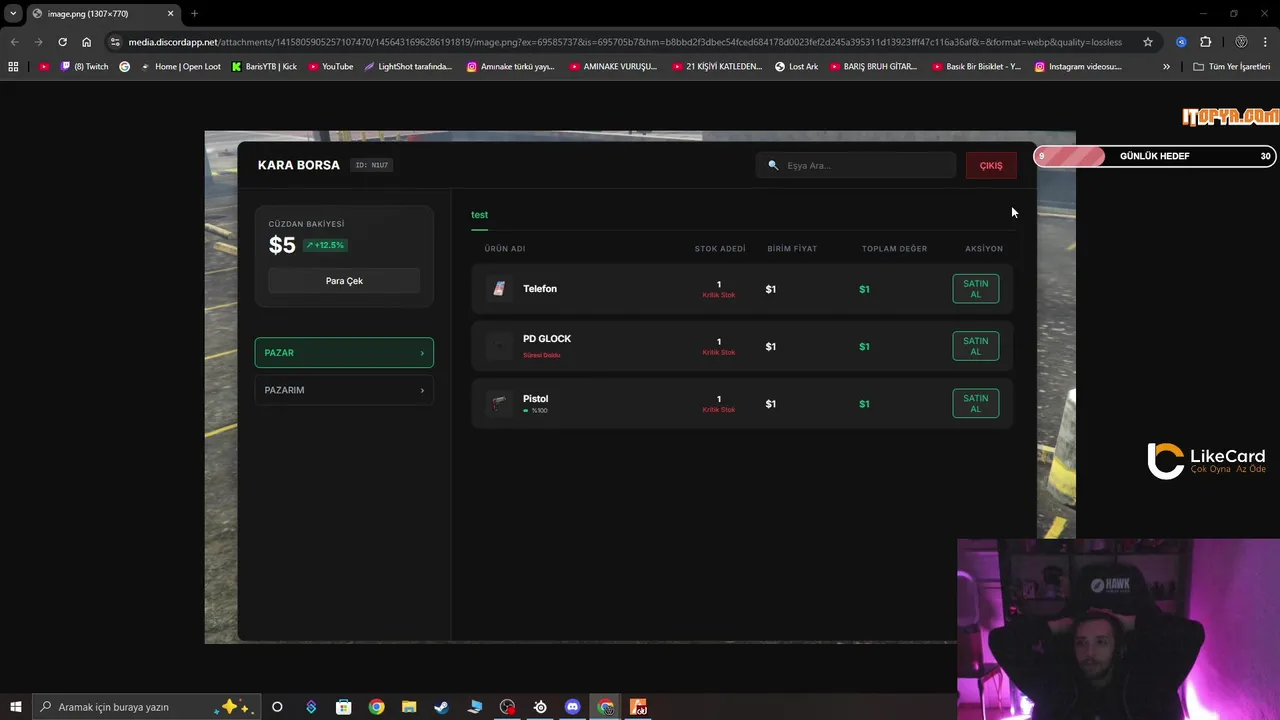Click the ÇIKIŞ exit button
This screenshot has height=720, width=1280.
(991, 165)
